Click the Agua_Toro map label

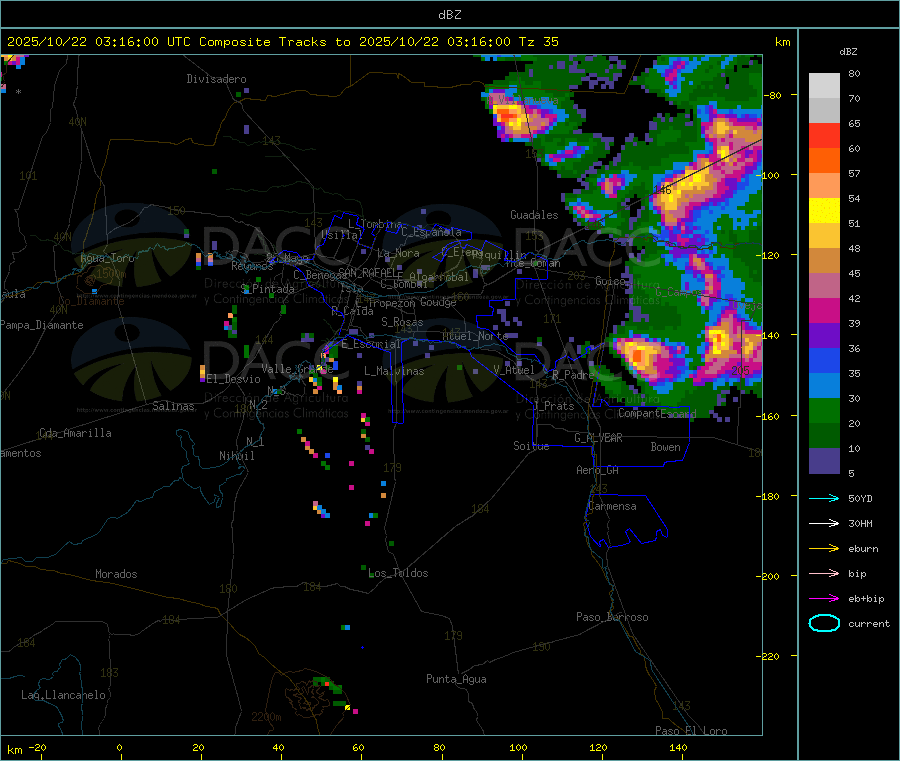click(107, 258)
